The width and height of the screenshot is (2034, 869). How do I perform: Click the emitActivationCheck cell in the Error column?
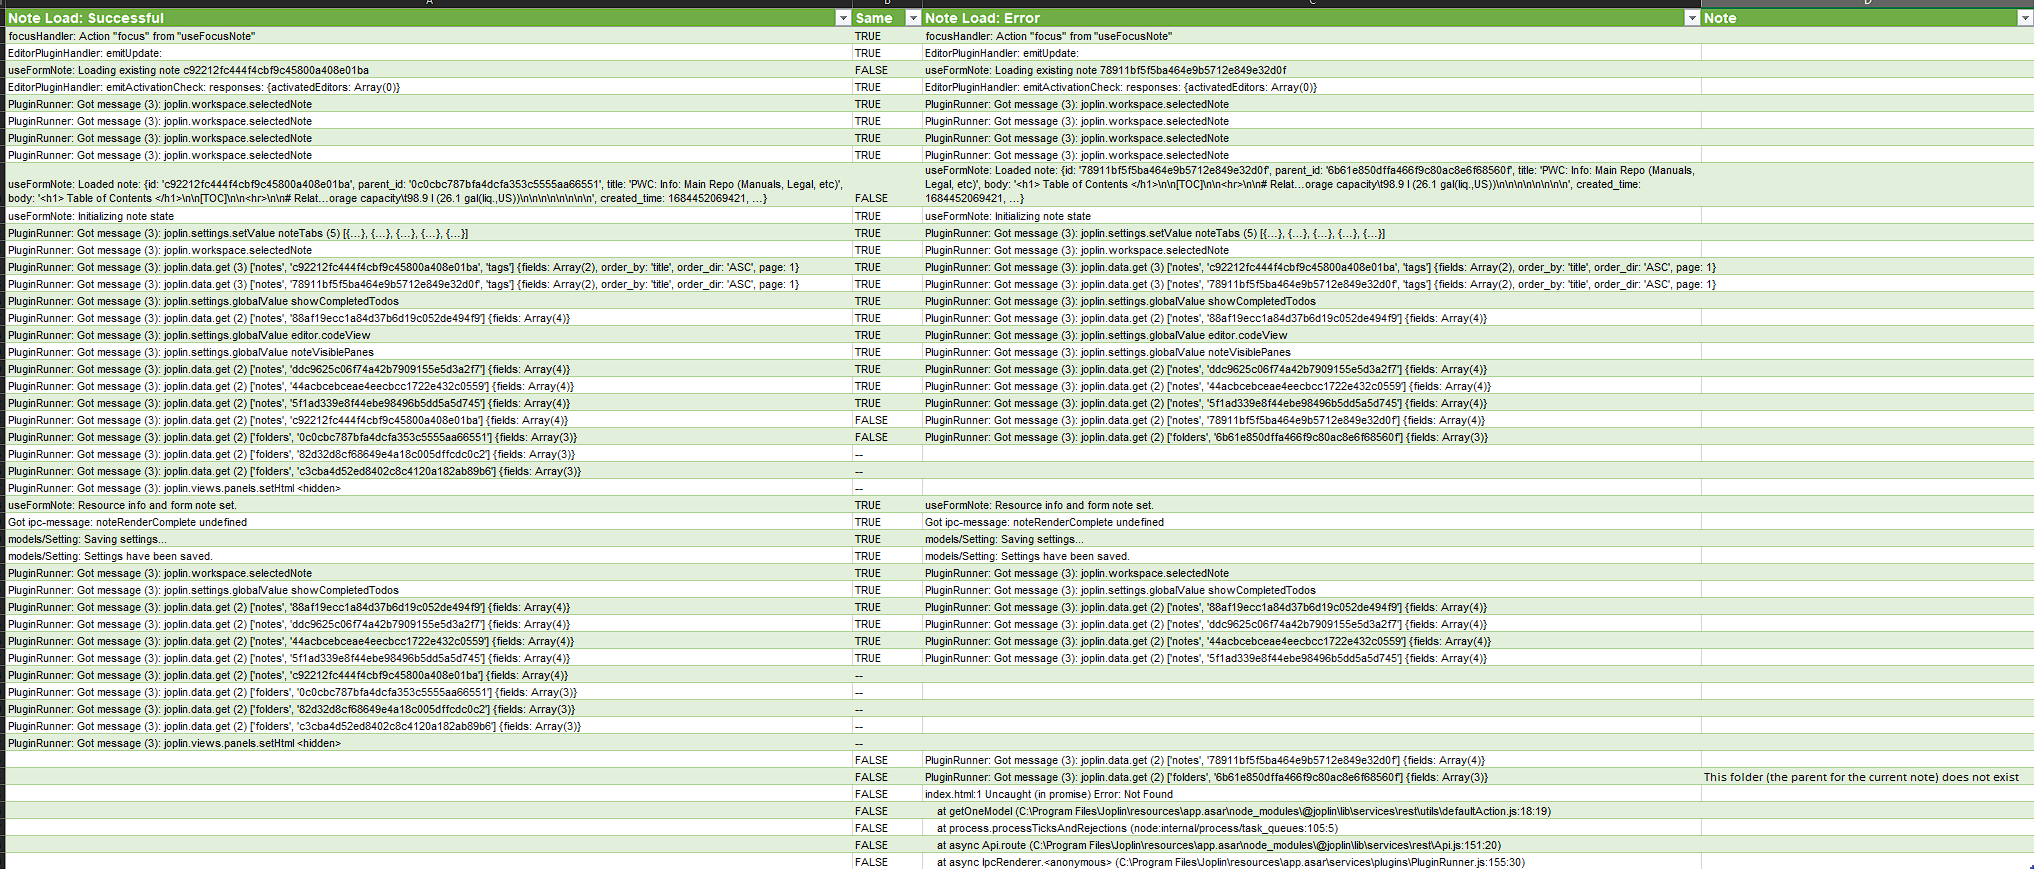pyautogui.click(x=1311, y=87)
